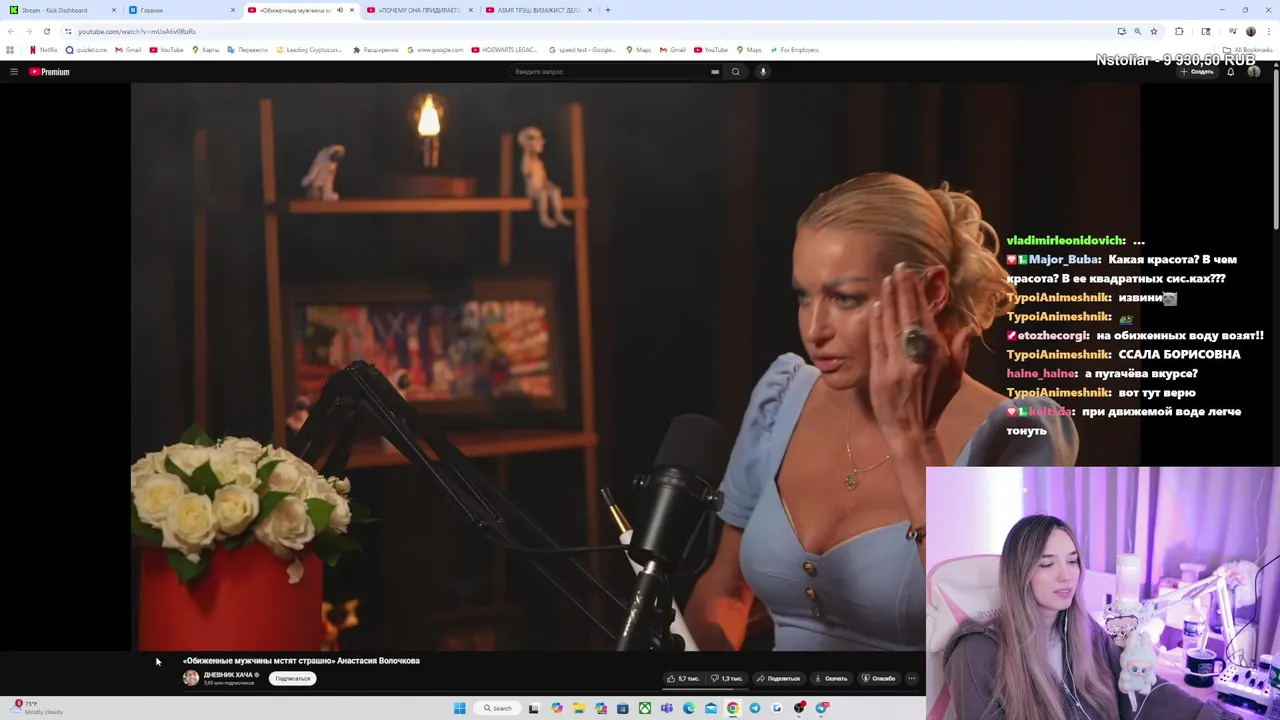Open the zoom magnifier in address bar
The height and width of the screenshot is (720, 1280).
pos(1137,31)
